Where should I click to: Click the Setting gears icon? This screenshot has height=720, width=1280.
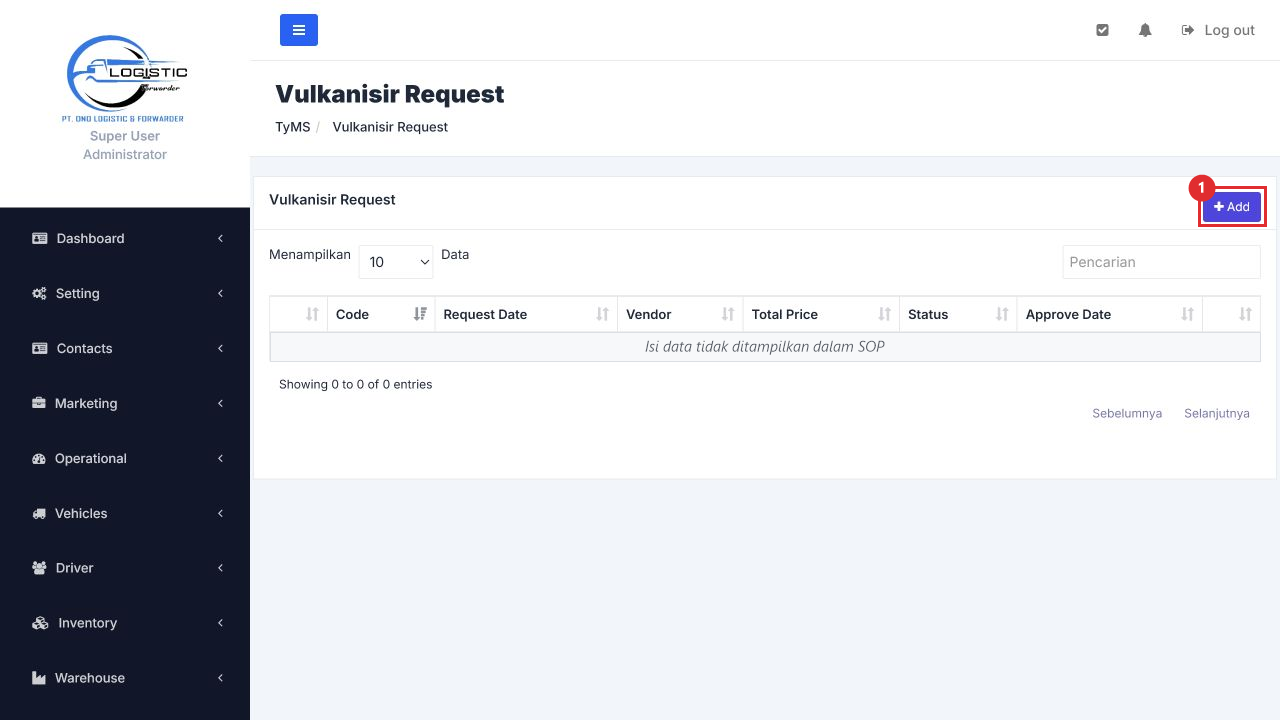39,293
